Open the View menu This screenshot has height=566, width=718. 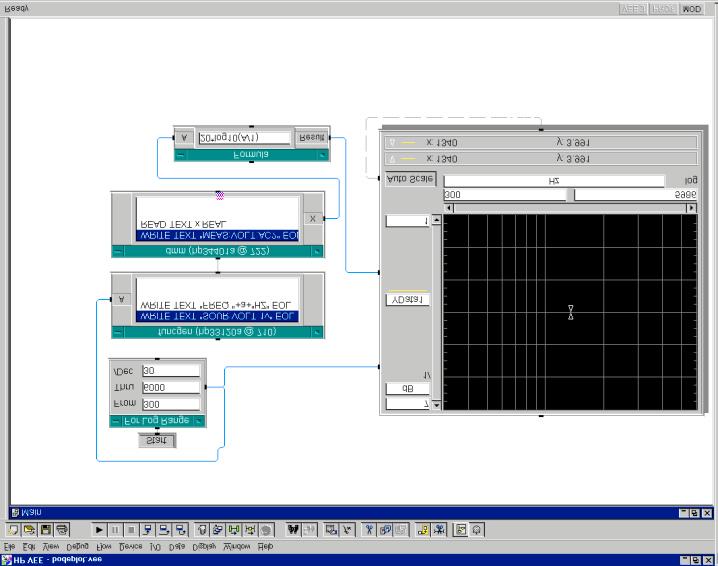pos(51,546)
